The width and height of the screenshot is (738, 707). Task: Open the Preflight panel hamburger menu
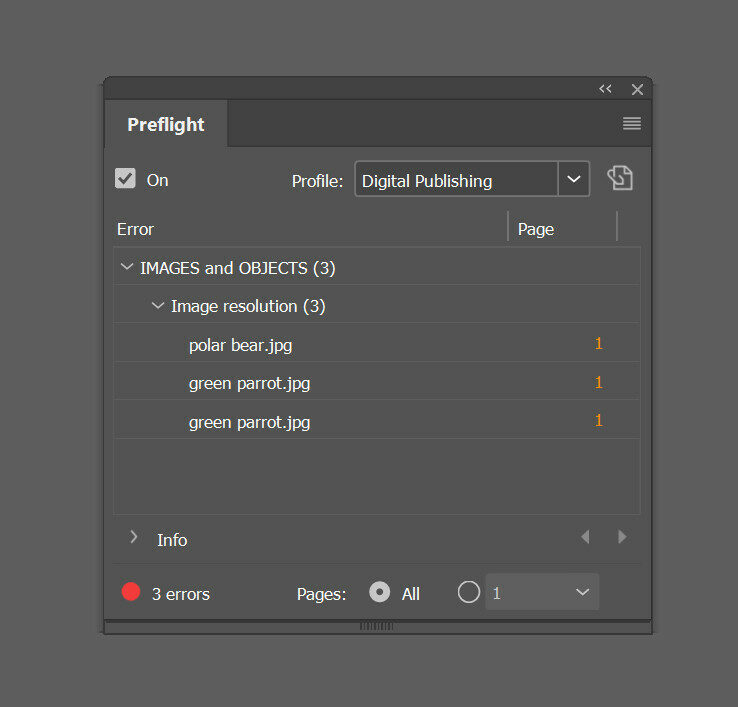pyautogui.click(x=631, y=124)
